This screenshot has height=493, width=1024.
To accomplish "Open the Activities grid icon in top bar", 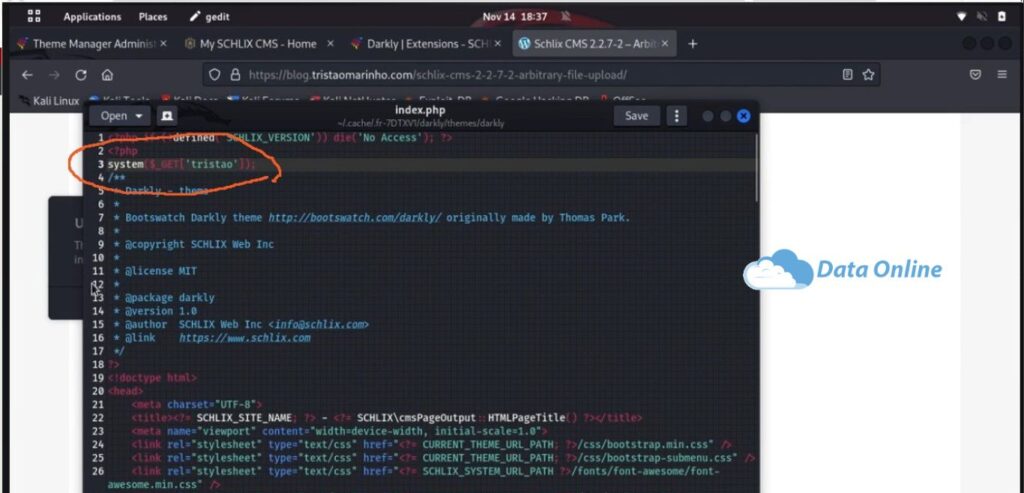I will click(34, 16).
